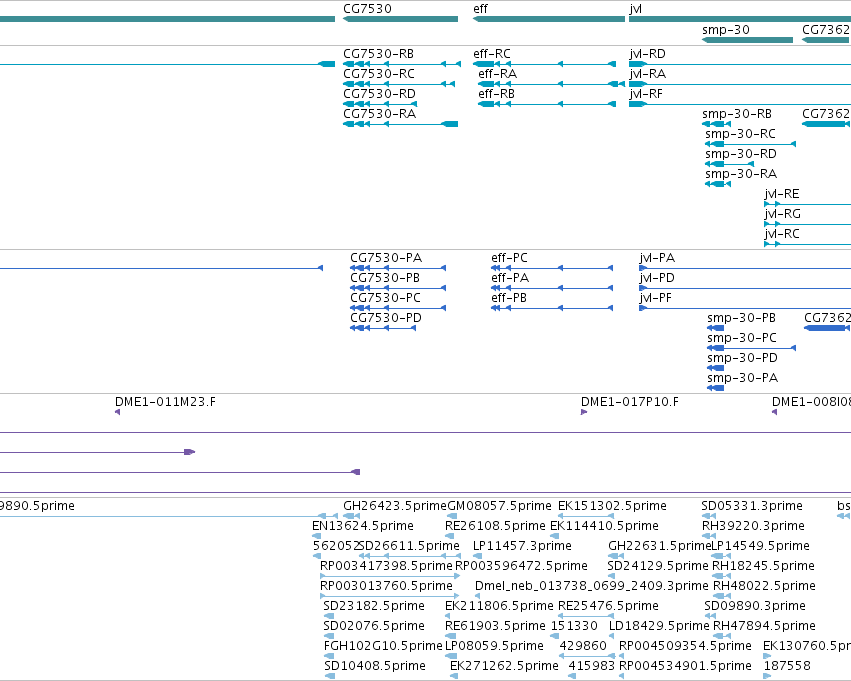Open the eff-PB protein feature
The height and width of the screenshot is (681, 851).
509,298
